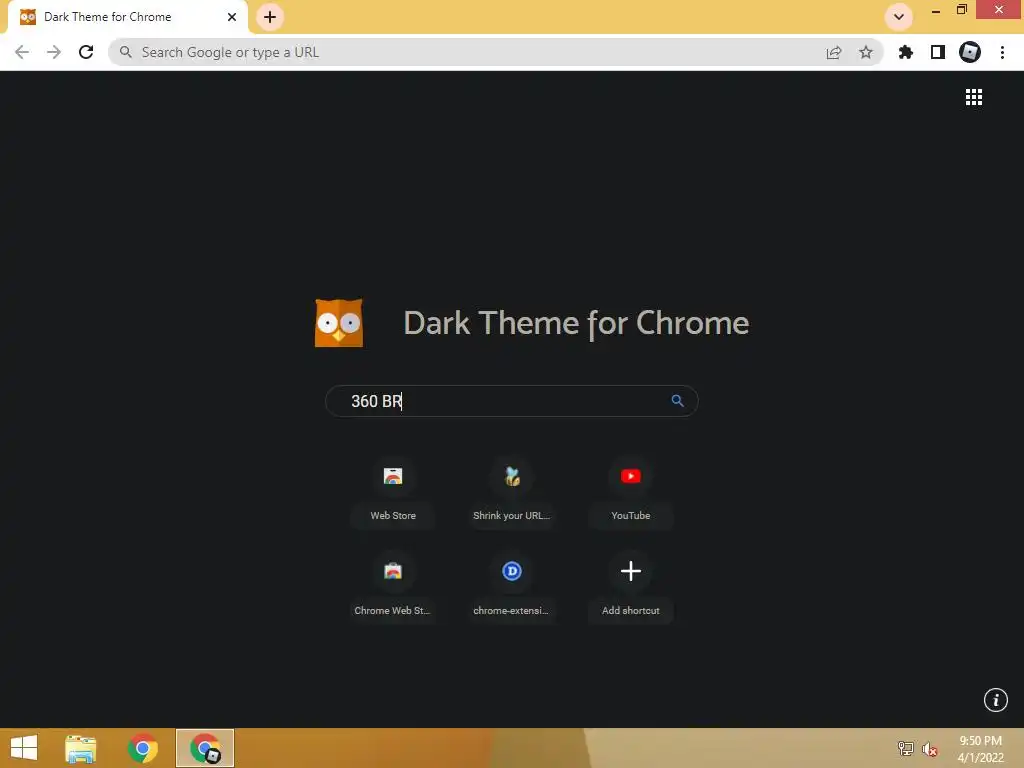
Task: Open the Chrome profile avatar
Action: [970, 52]
